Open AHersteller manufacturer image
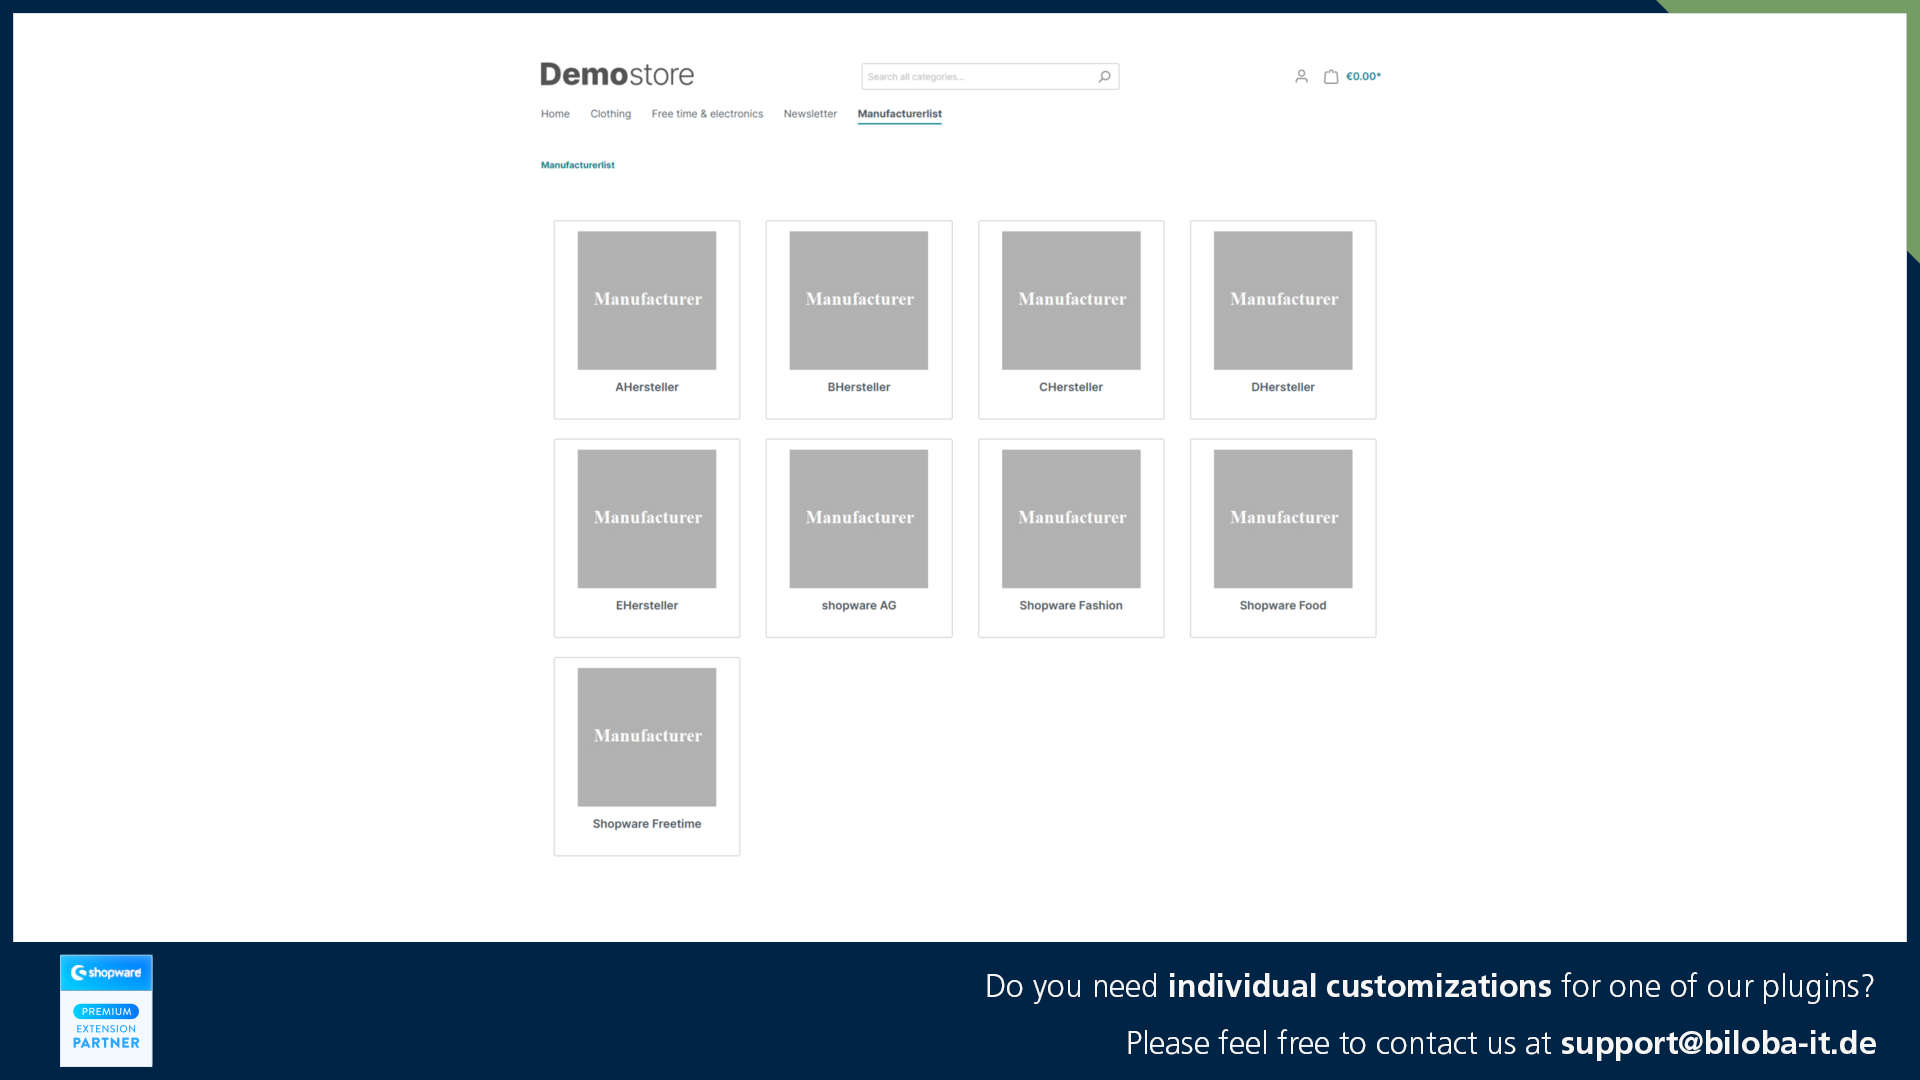The image size is (1920, 1080). 647,301
